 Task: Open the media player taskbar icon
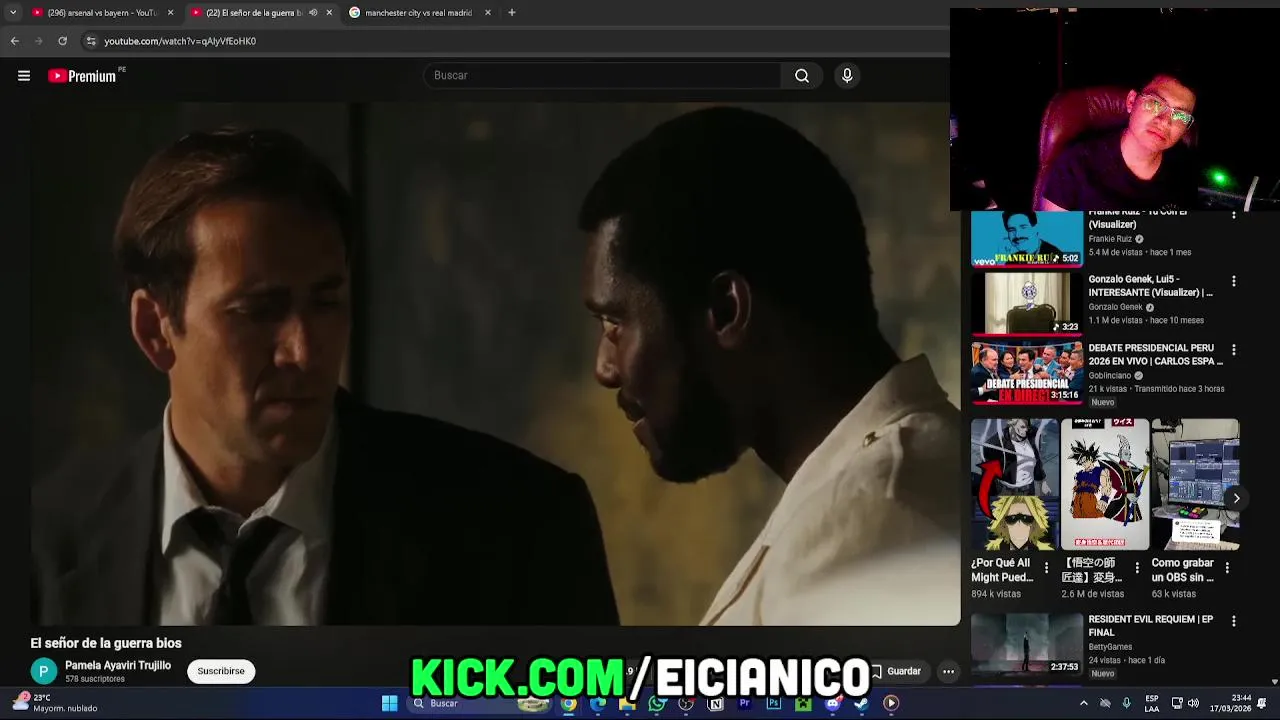(891, 703)
